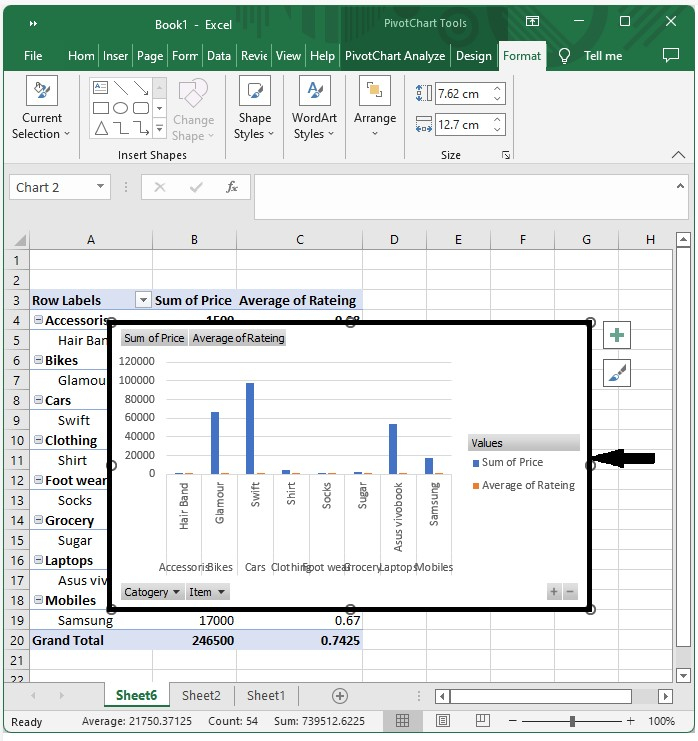Open the WordArt Styles menu
This screenshot has height=741, width=698.
[314, 108]
